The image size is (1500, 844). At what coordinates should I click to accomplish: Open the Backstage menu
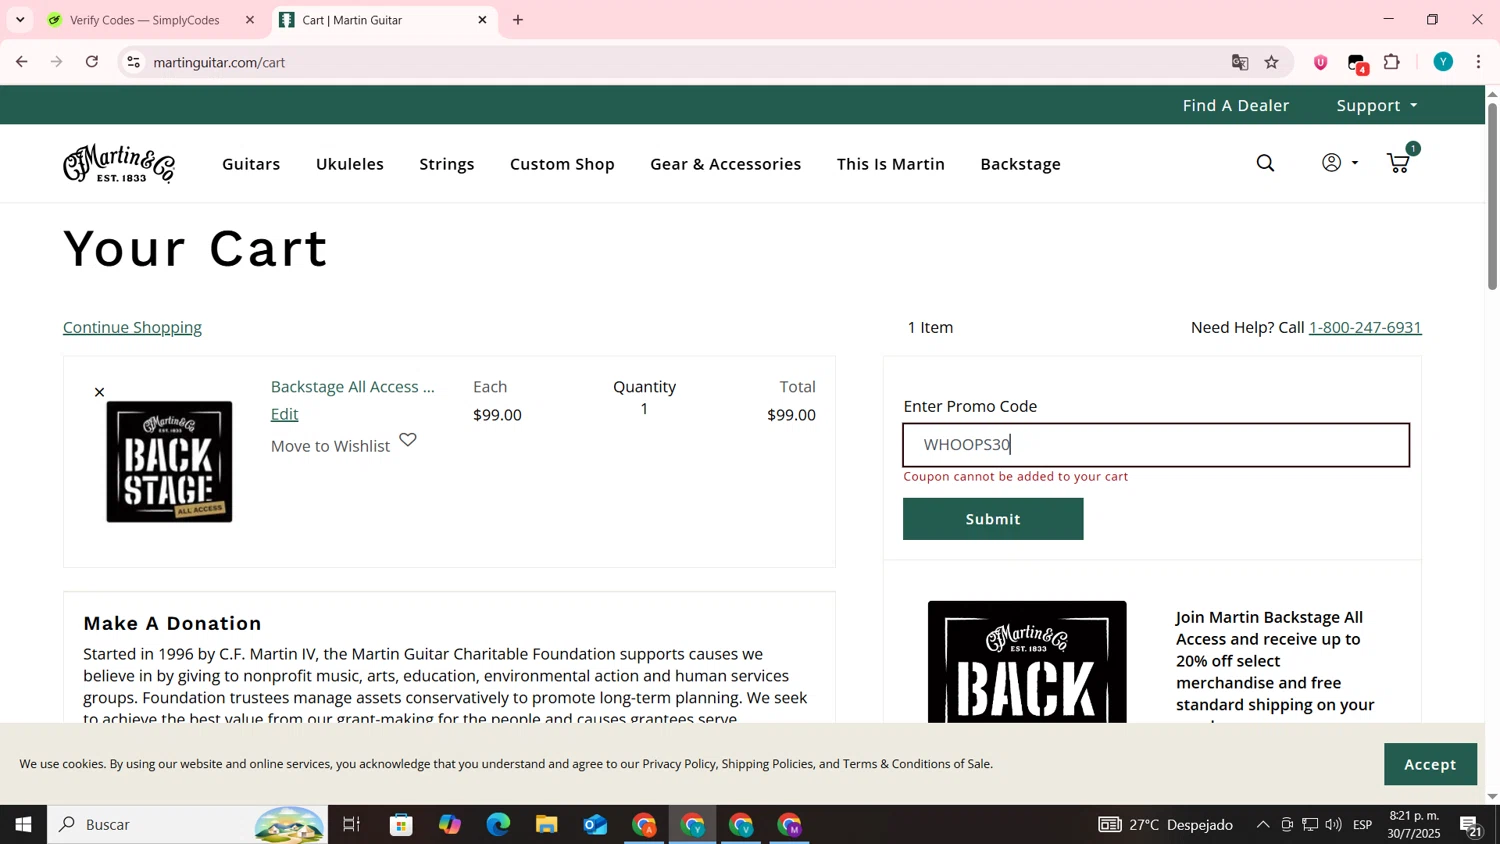point(1020,164)
